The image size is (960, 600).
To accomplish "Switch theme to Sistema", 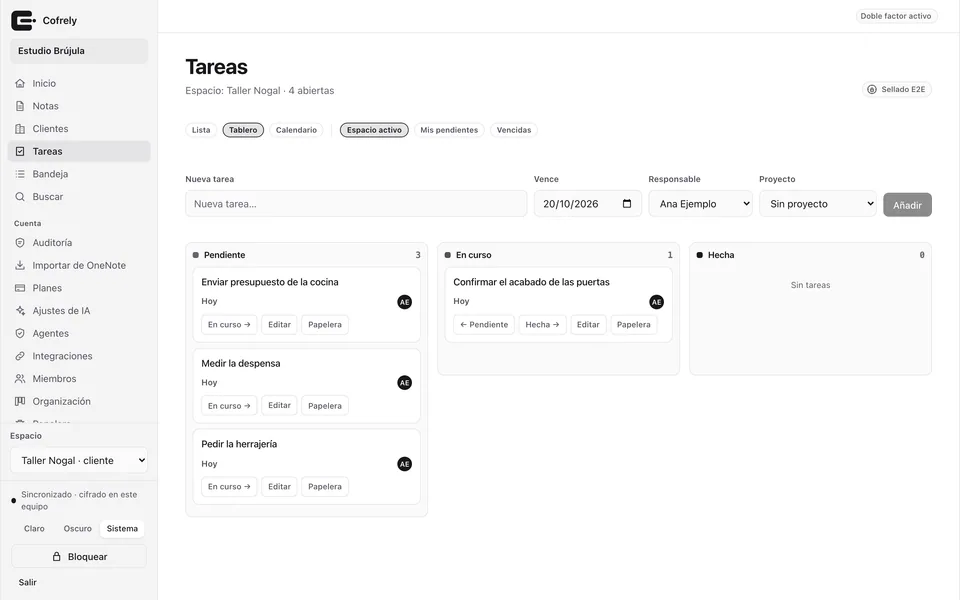I will (122, 528).
